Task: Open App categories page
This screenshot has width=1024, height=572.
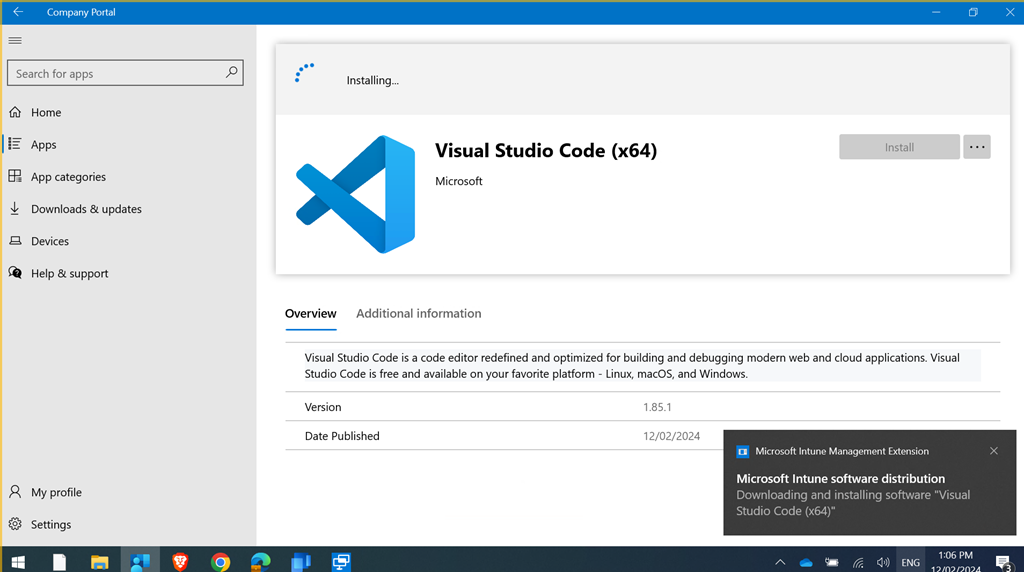Action: pos(68,177)
